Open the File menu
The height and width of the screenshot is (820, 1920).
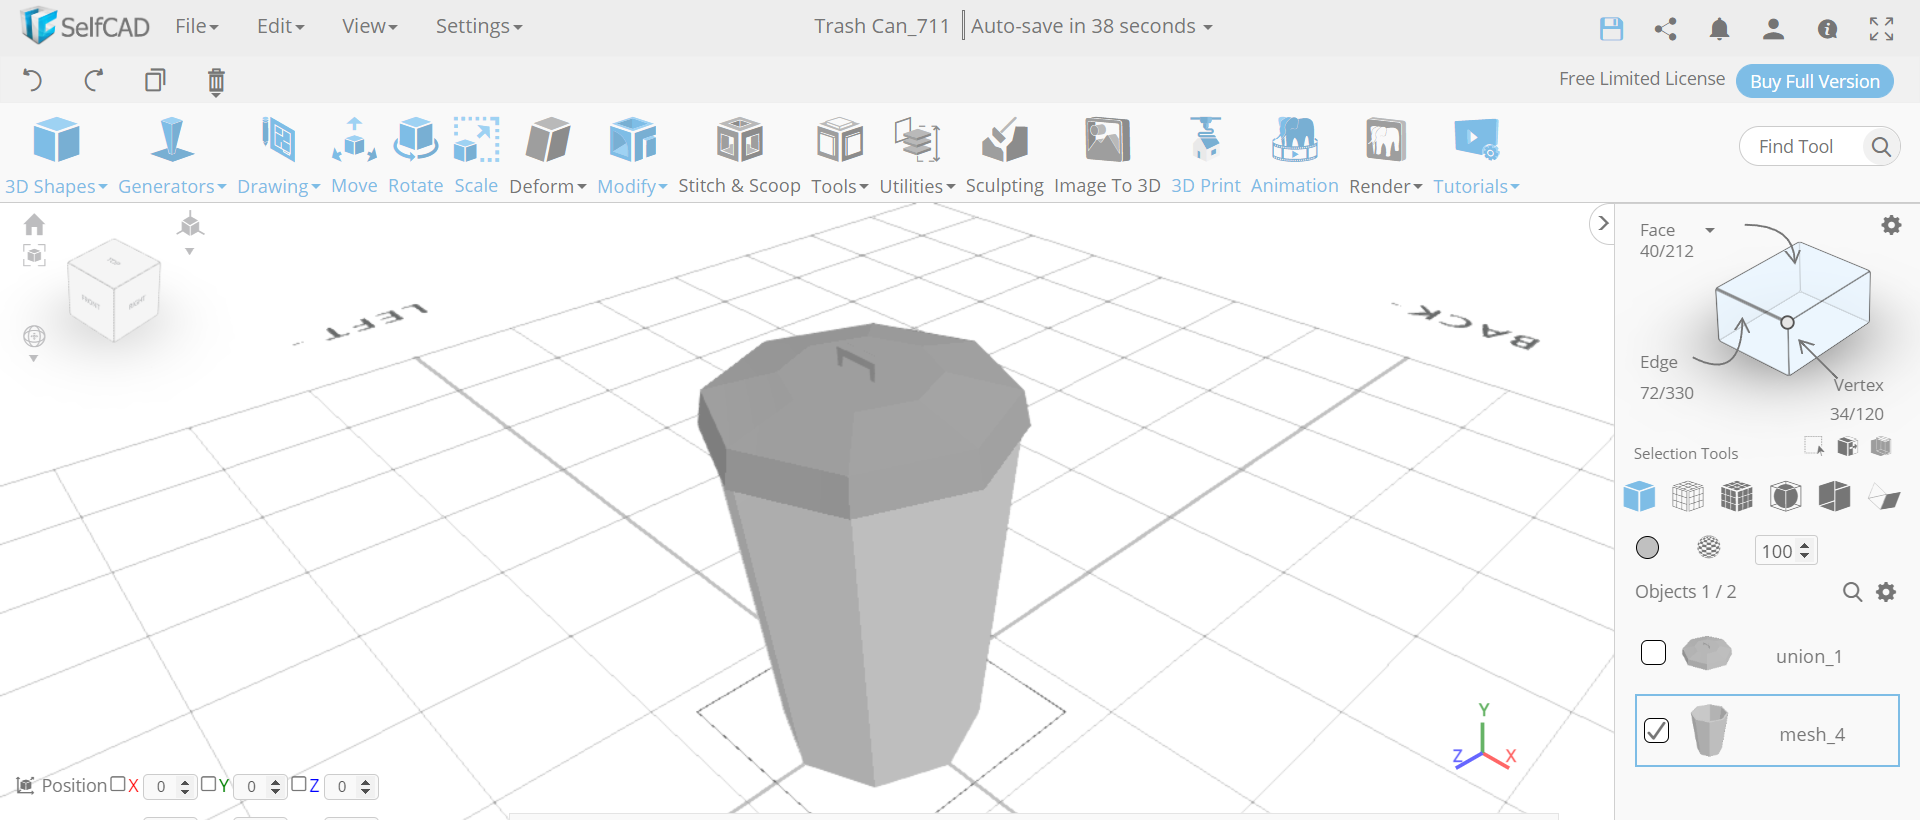197,26
